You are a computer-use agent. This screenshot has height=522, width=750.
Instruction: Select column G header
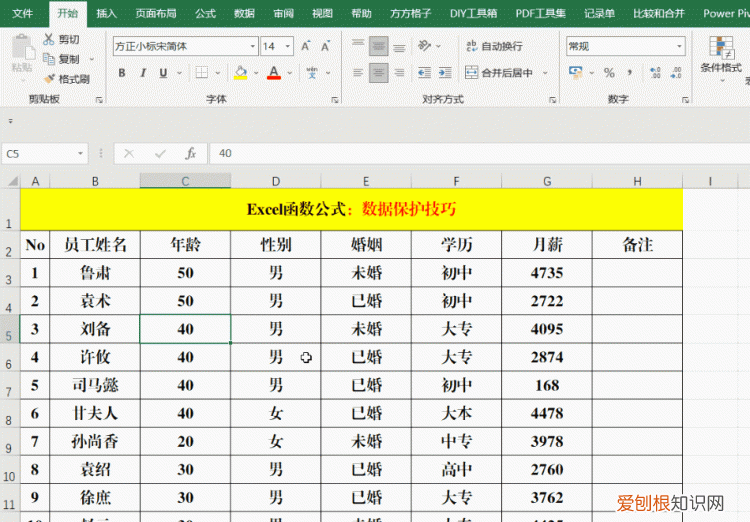547,181
